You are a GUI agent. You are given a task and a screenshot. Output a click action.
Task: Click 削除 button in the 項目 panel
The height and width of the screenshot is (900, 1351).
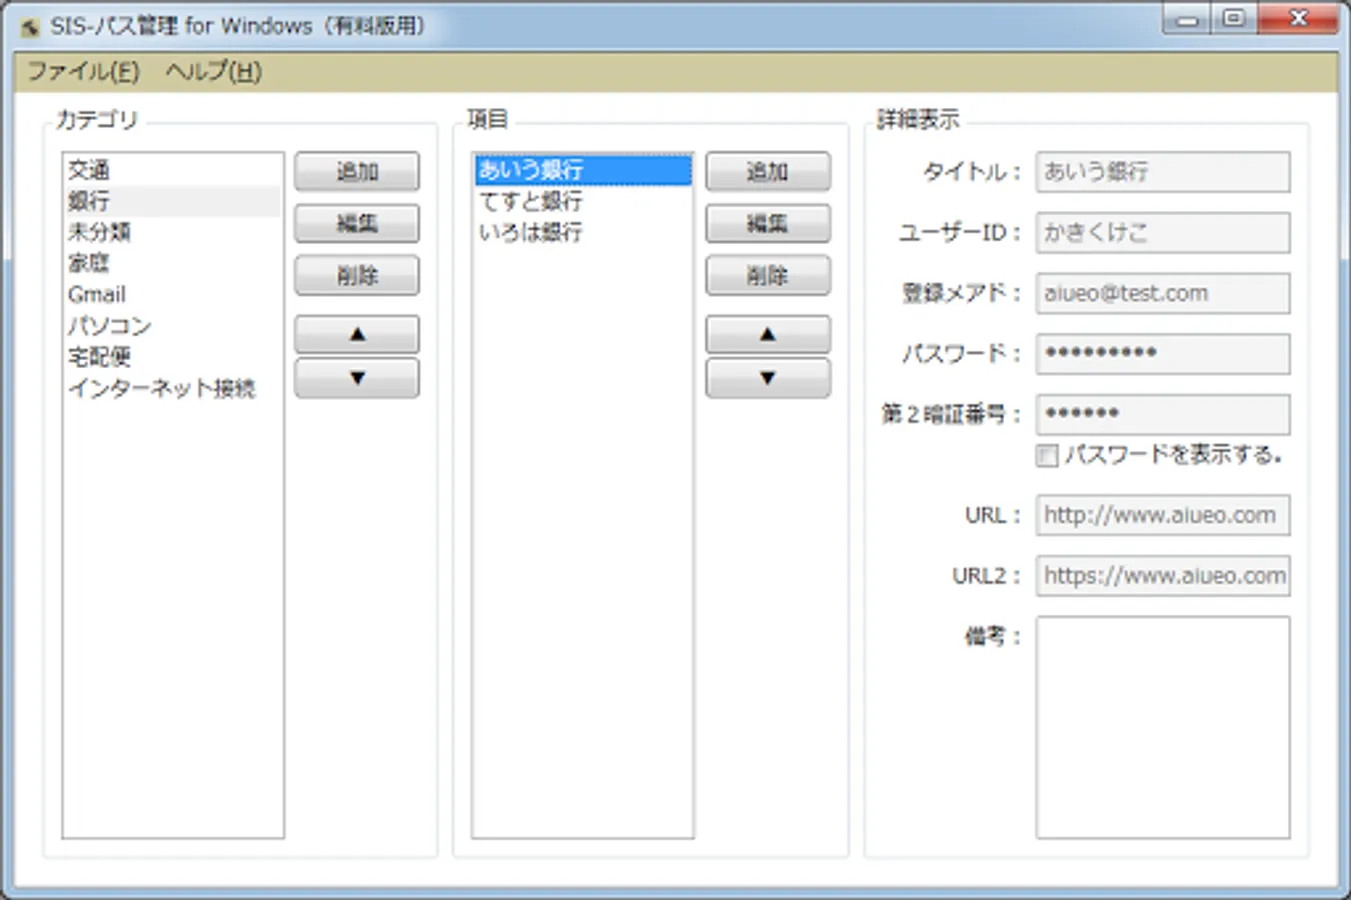click(x=768, y=275)
